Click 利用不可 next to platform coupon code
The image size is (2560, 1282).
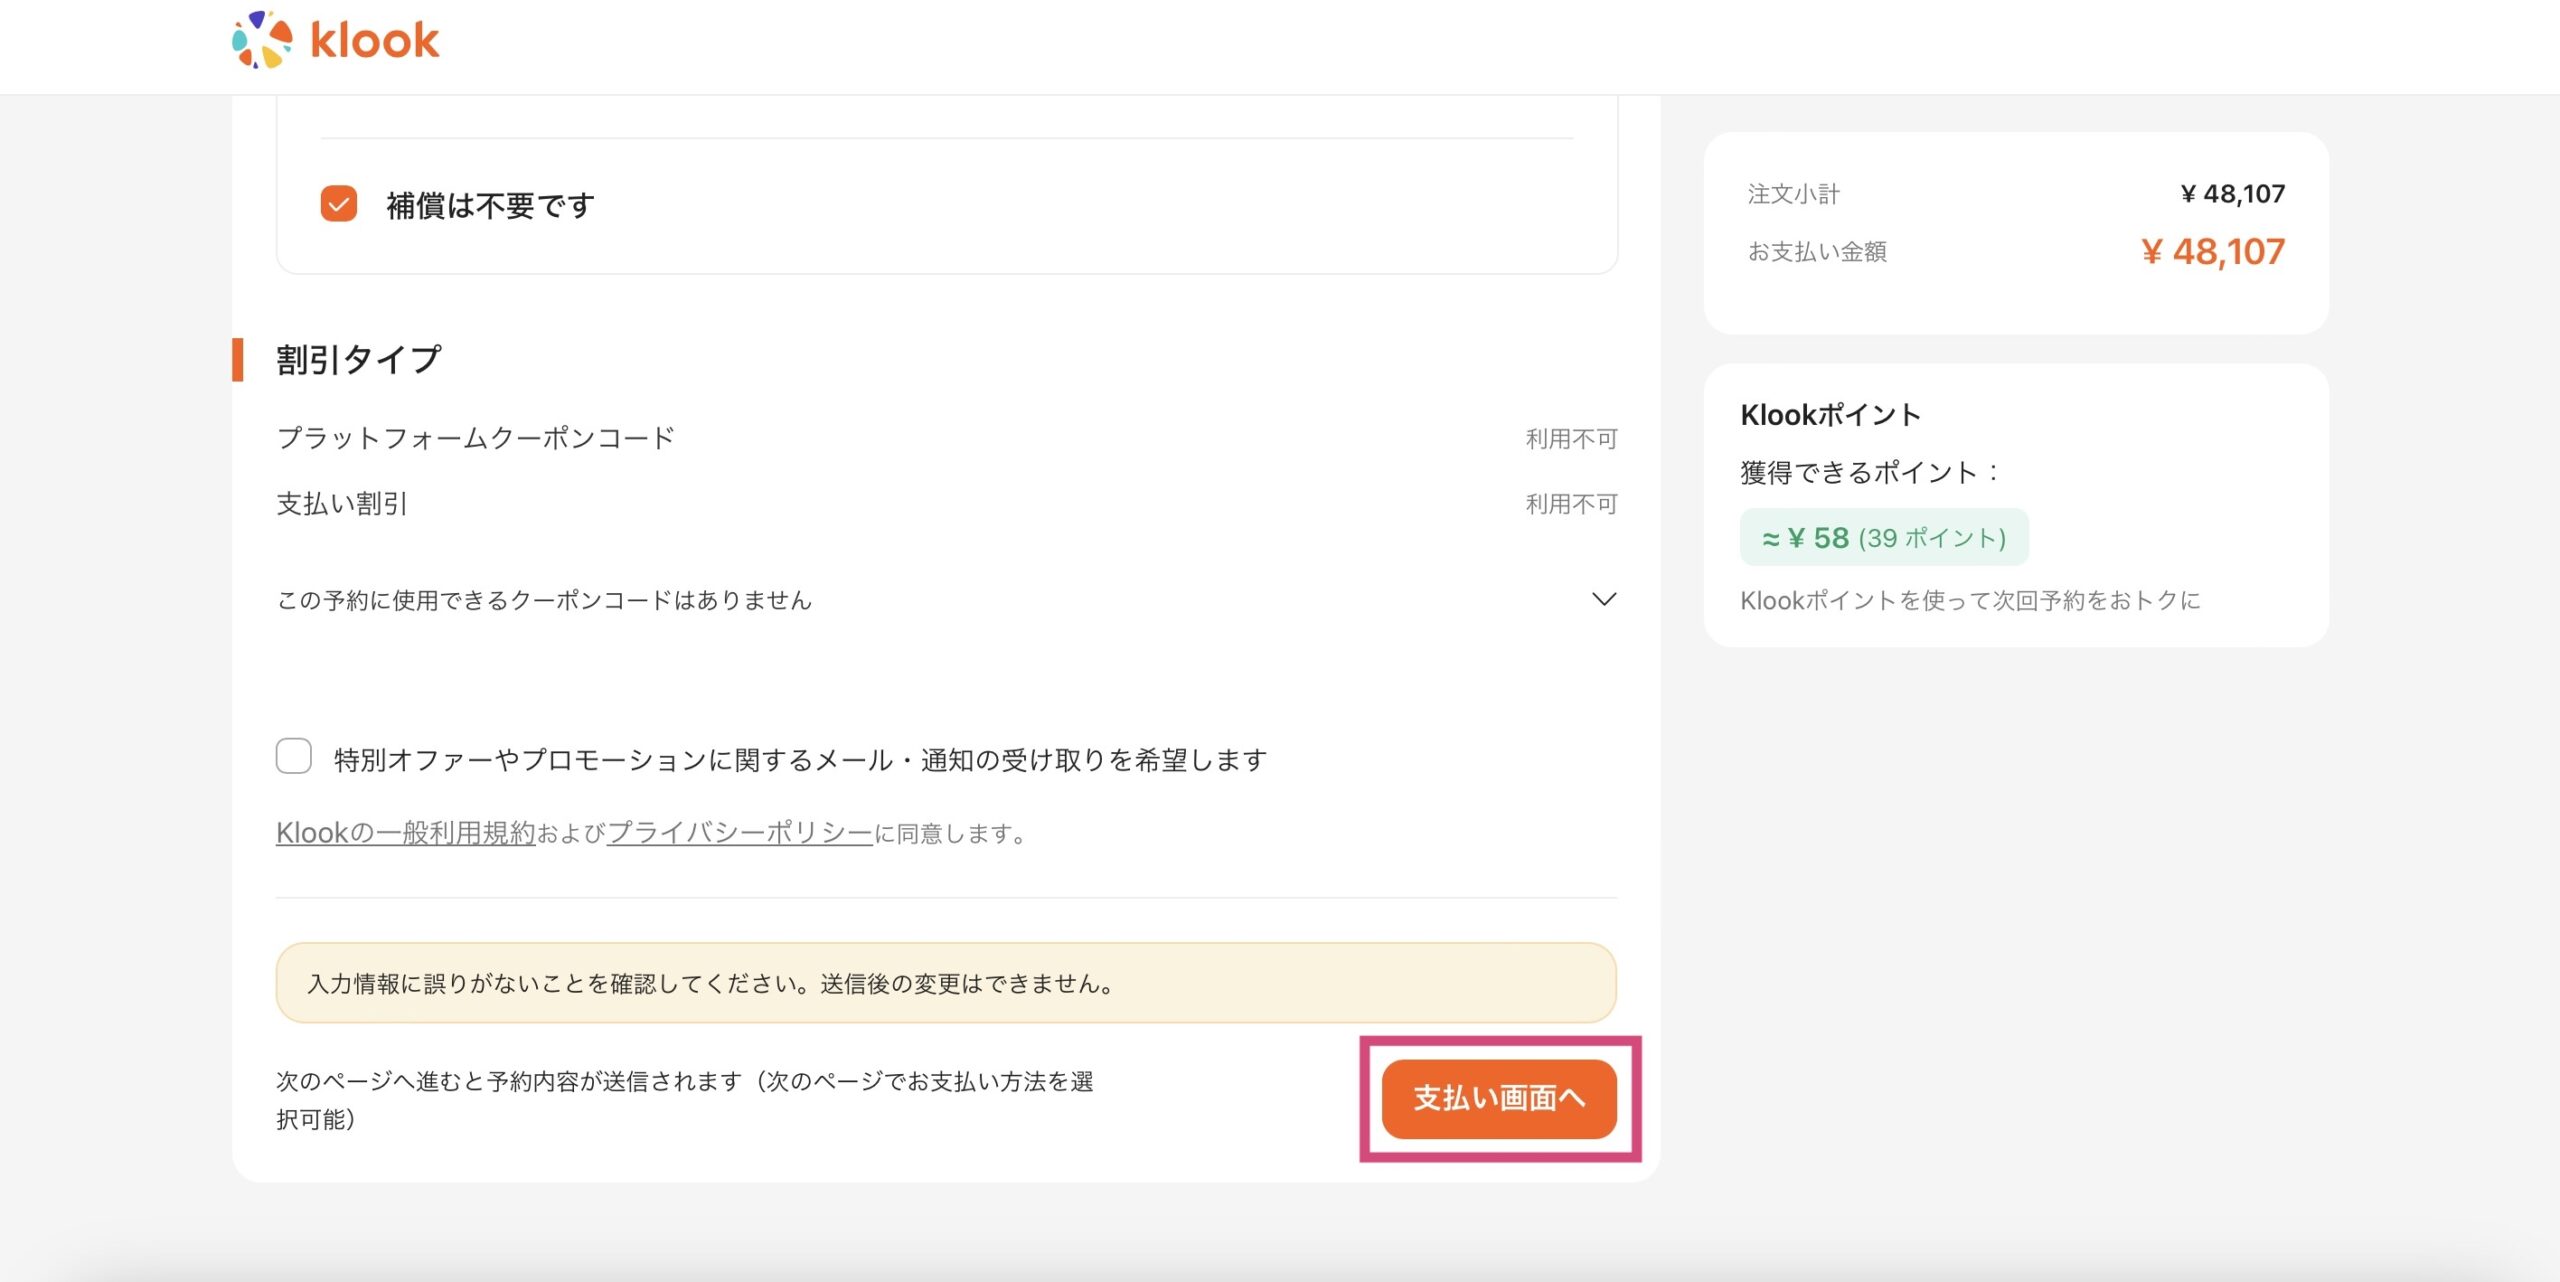[x=1571, y=438]
